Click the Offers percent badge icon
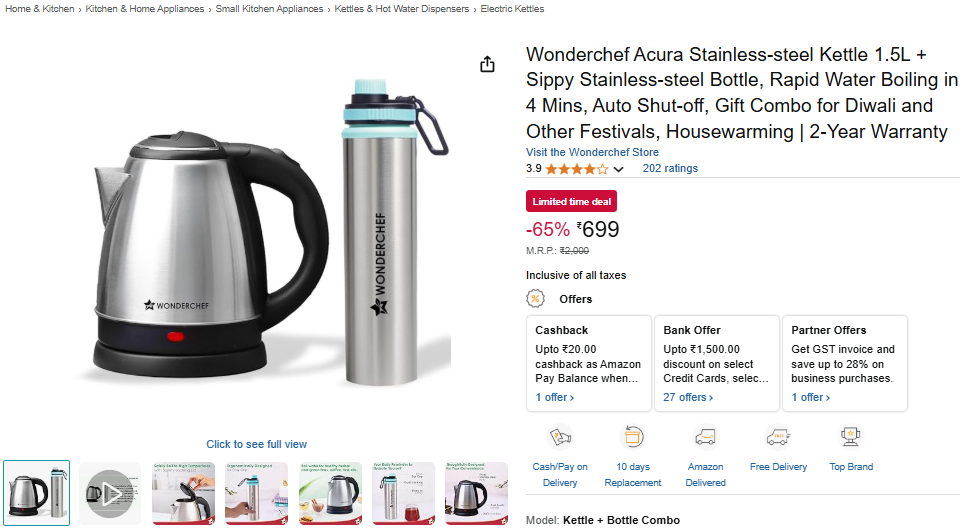This screenshot has height=528, width=976. 536,299
